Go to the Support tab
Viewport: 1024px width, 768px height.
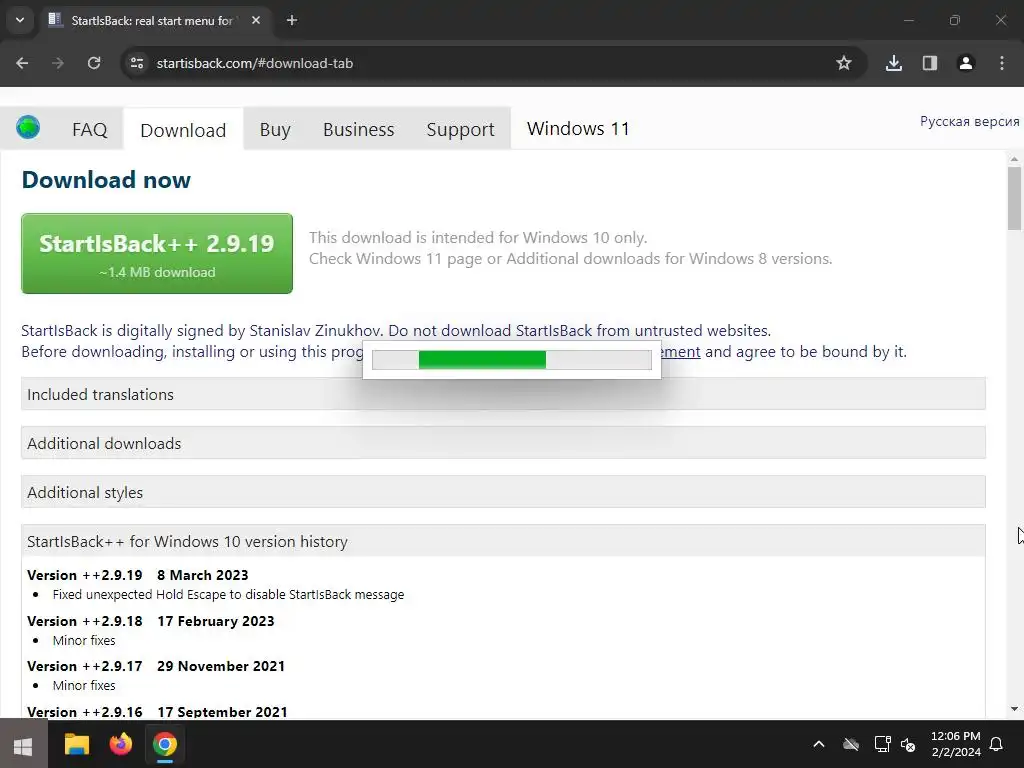(x=460, y=129)
